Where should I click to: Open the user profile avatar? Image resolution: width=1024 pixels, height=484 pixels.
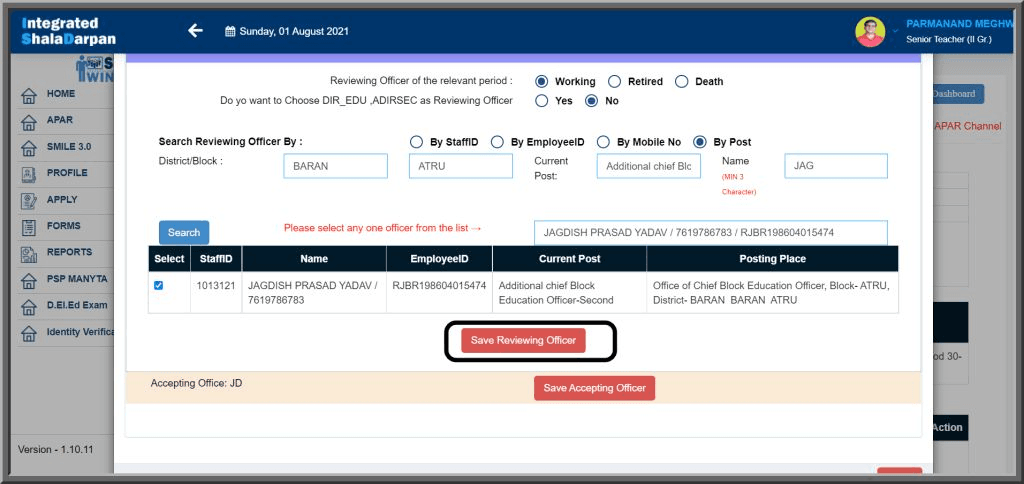point(869,32)
